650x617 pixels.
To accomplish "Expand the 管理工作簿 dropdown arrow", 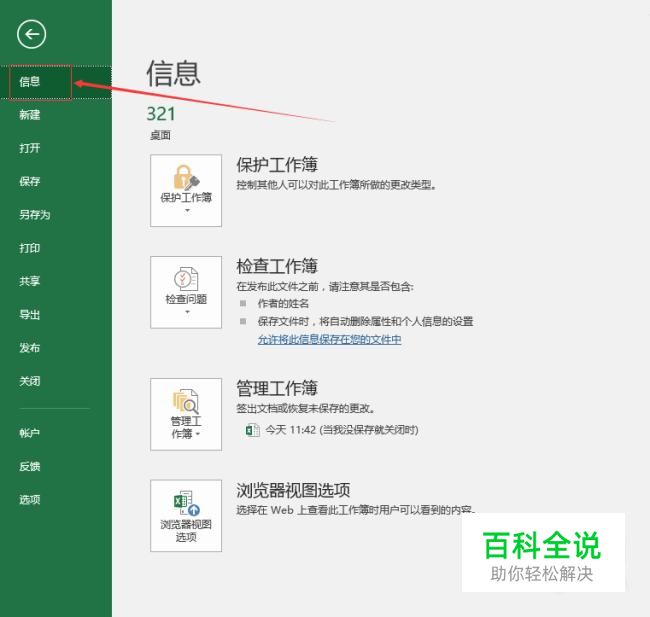I will click(198, 434).
